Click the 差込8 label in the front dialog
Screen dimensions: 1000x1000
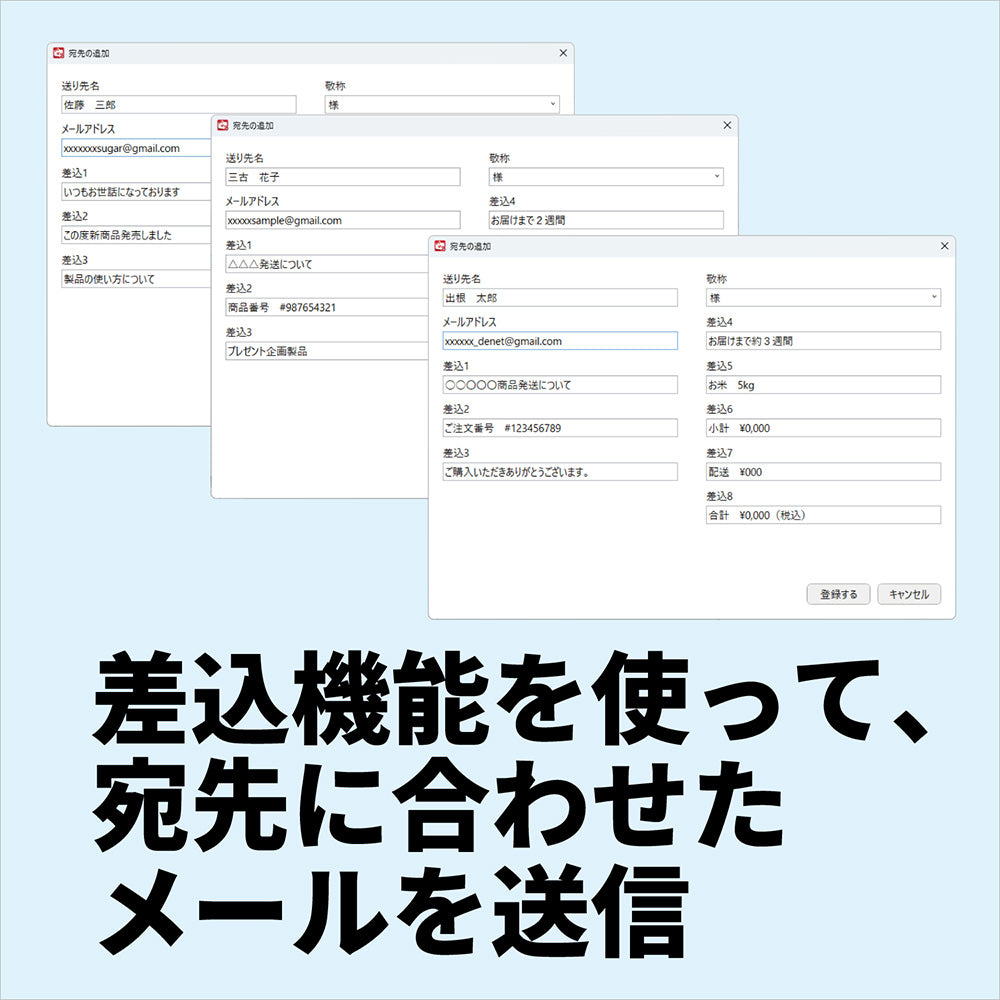pyautogui.click(x=719, y=496)
